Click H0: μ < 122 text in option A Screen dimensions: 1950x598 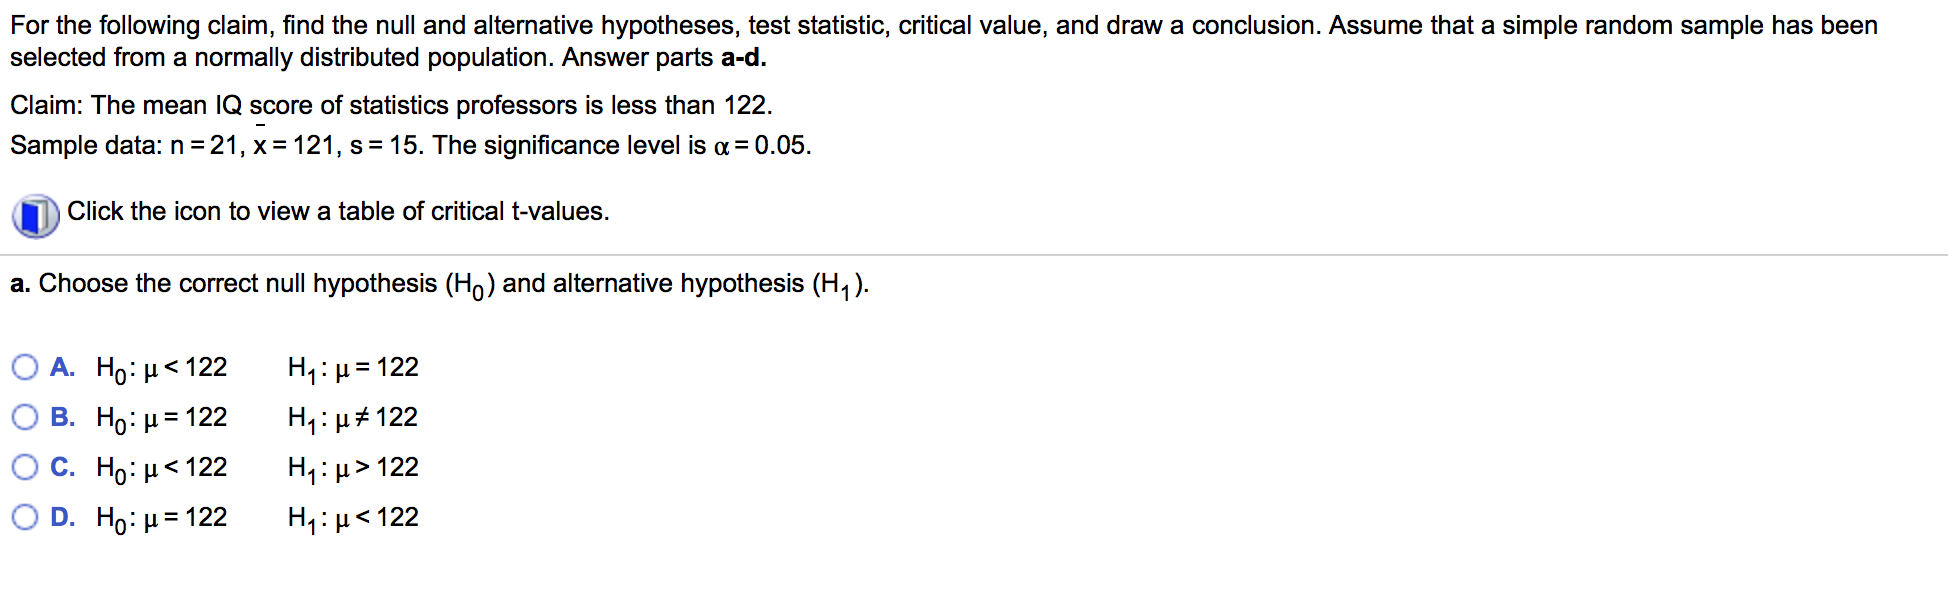pyautogui.click(x=162, y=368)
